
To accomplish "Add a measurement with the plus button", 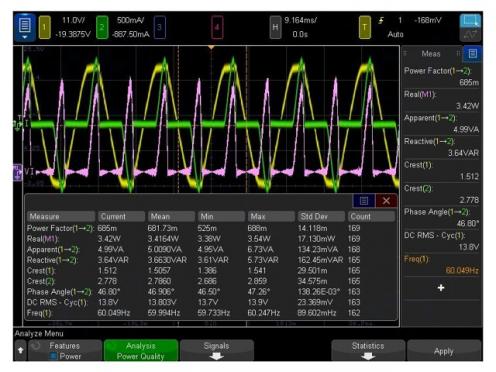I will (441, 288).
